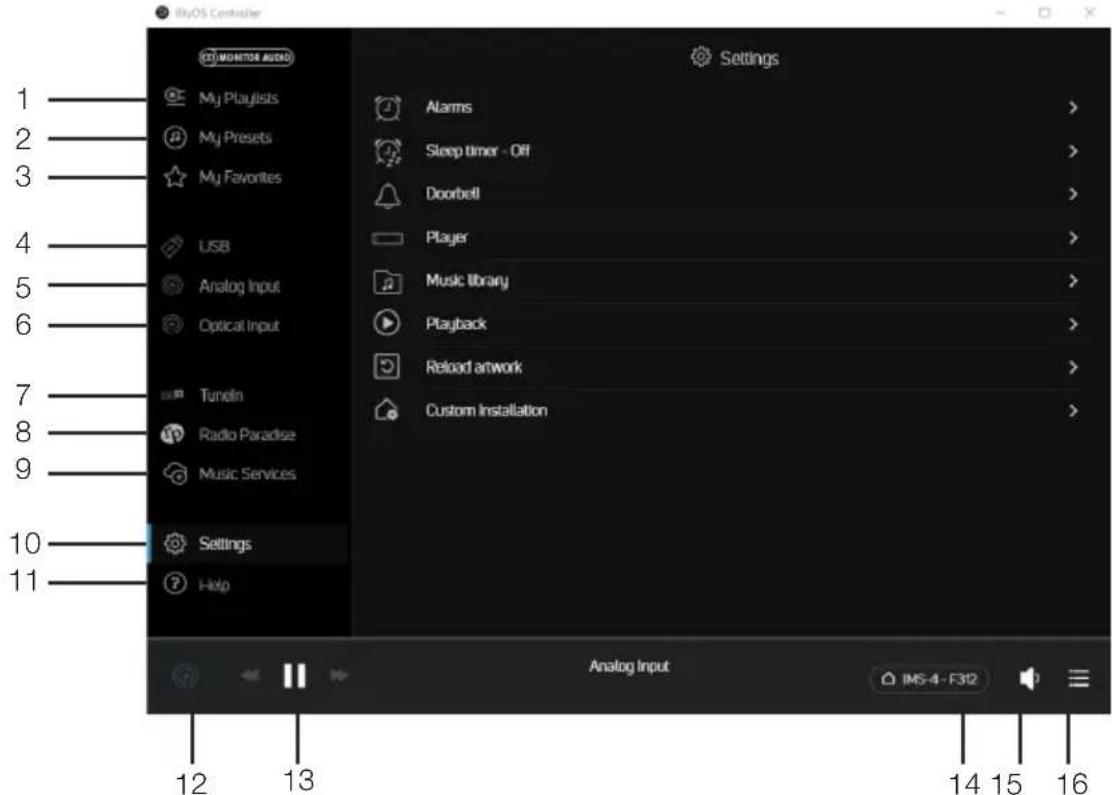Screen dimensions: 1112x795
Task: Click the Reload artwork refresh icon
Action: pos(387,367)
